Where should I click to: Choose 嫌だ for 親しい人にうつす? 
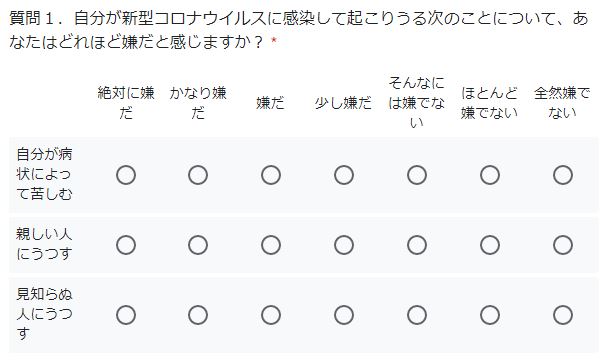click(x=271, y=245)
